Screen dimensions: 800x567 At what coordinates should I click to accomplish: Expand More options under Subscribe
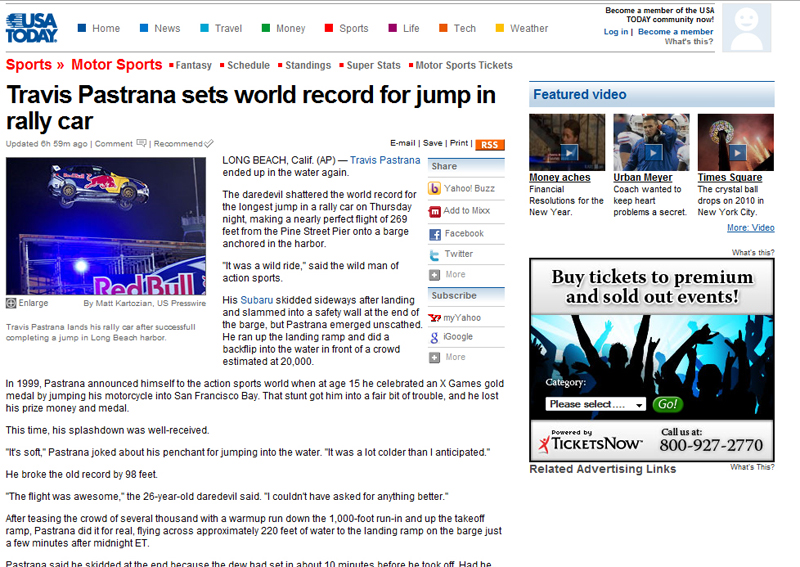(434, 358)
